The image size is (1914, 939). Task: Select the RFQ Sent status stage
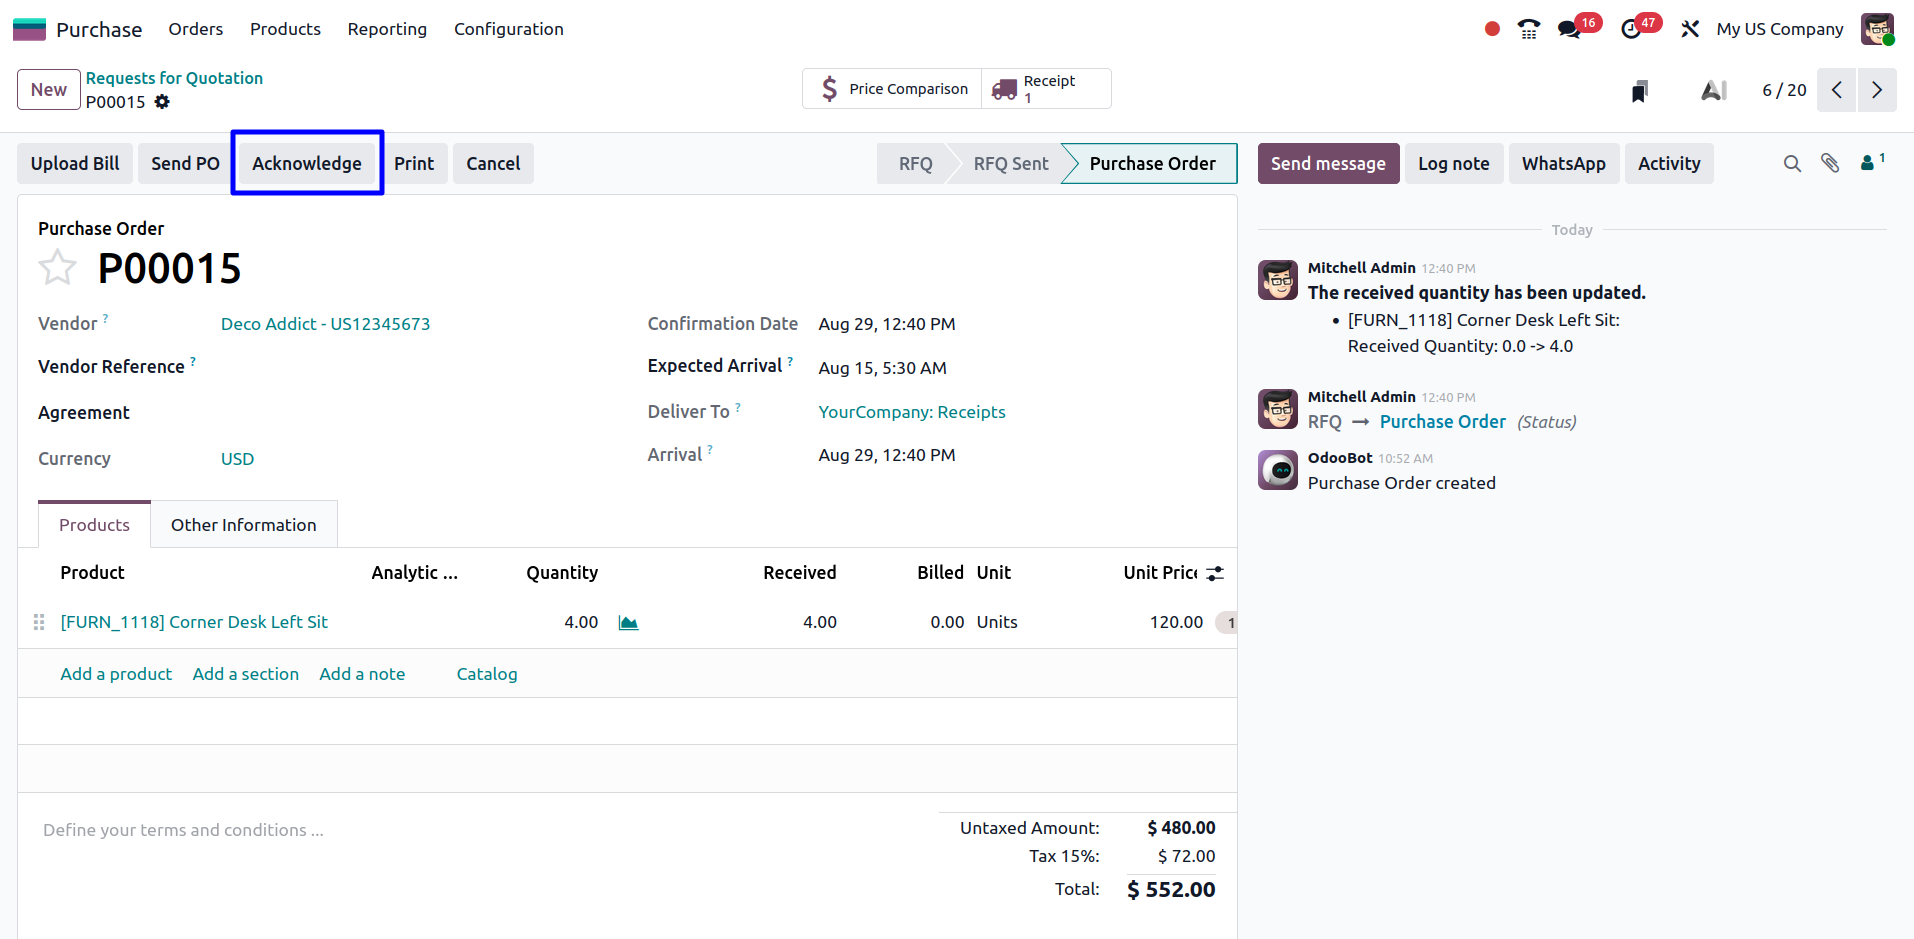click(1010, 163)
